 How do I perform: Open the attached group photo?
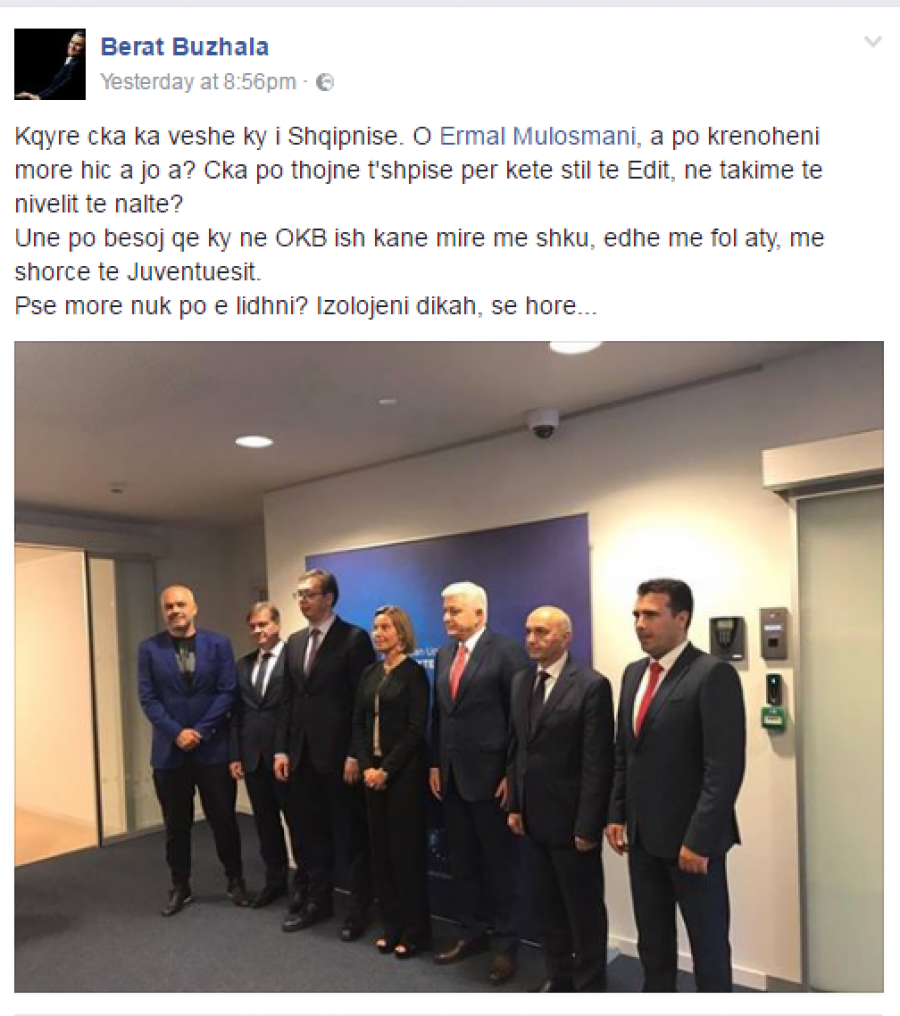point(449,667)
